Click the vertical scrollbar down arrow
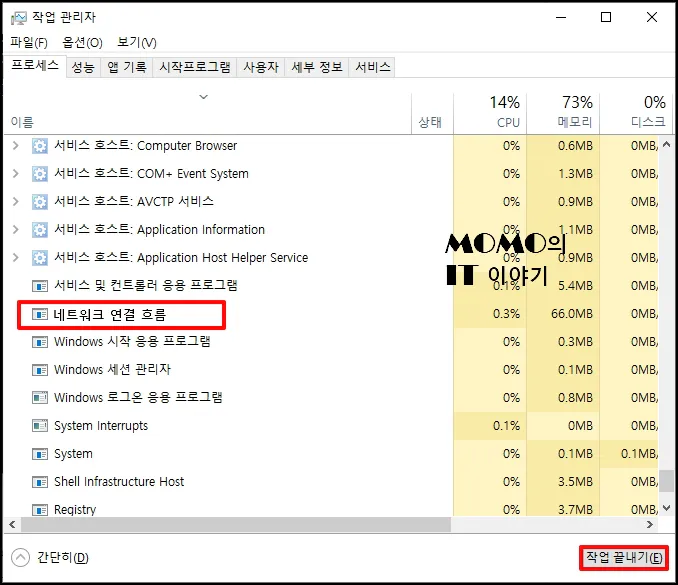This screenshot has height=585, width=678. pos(666,508)
